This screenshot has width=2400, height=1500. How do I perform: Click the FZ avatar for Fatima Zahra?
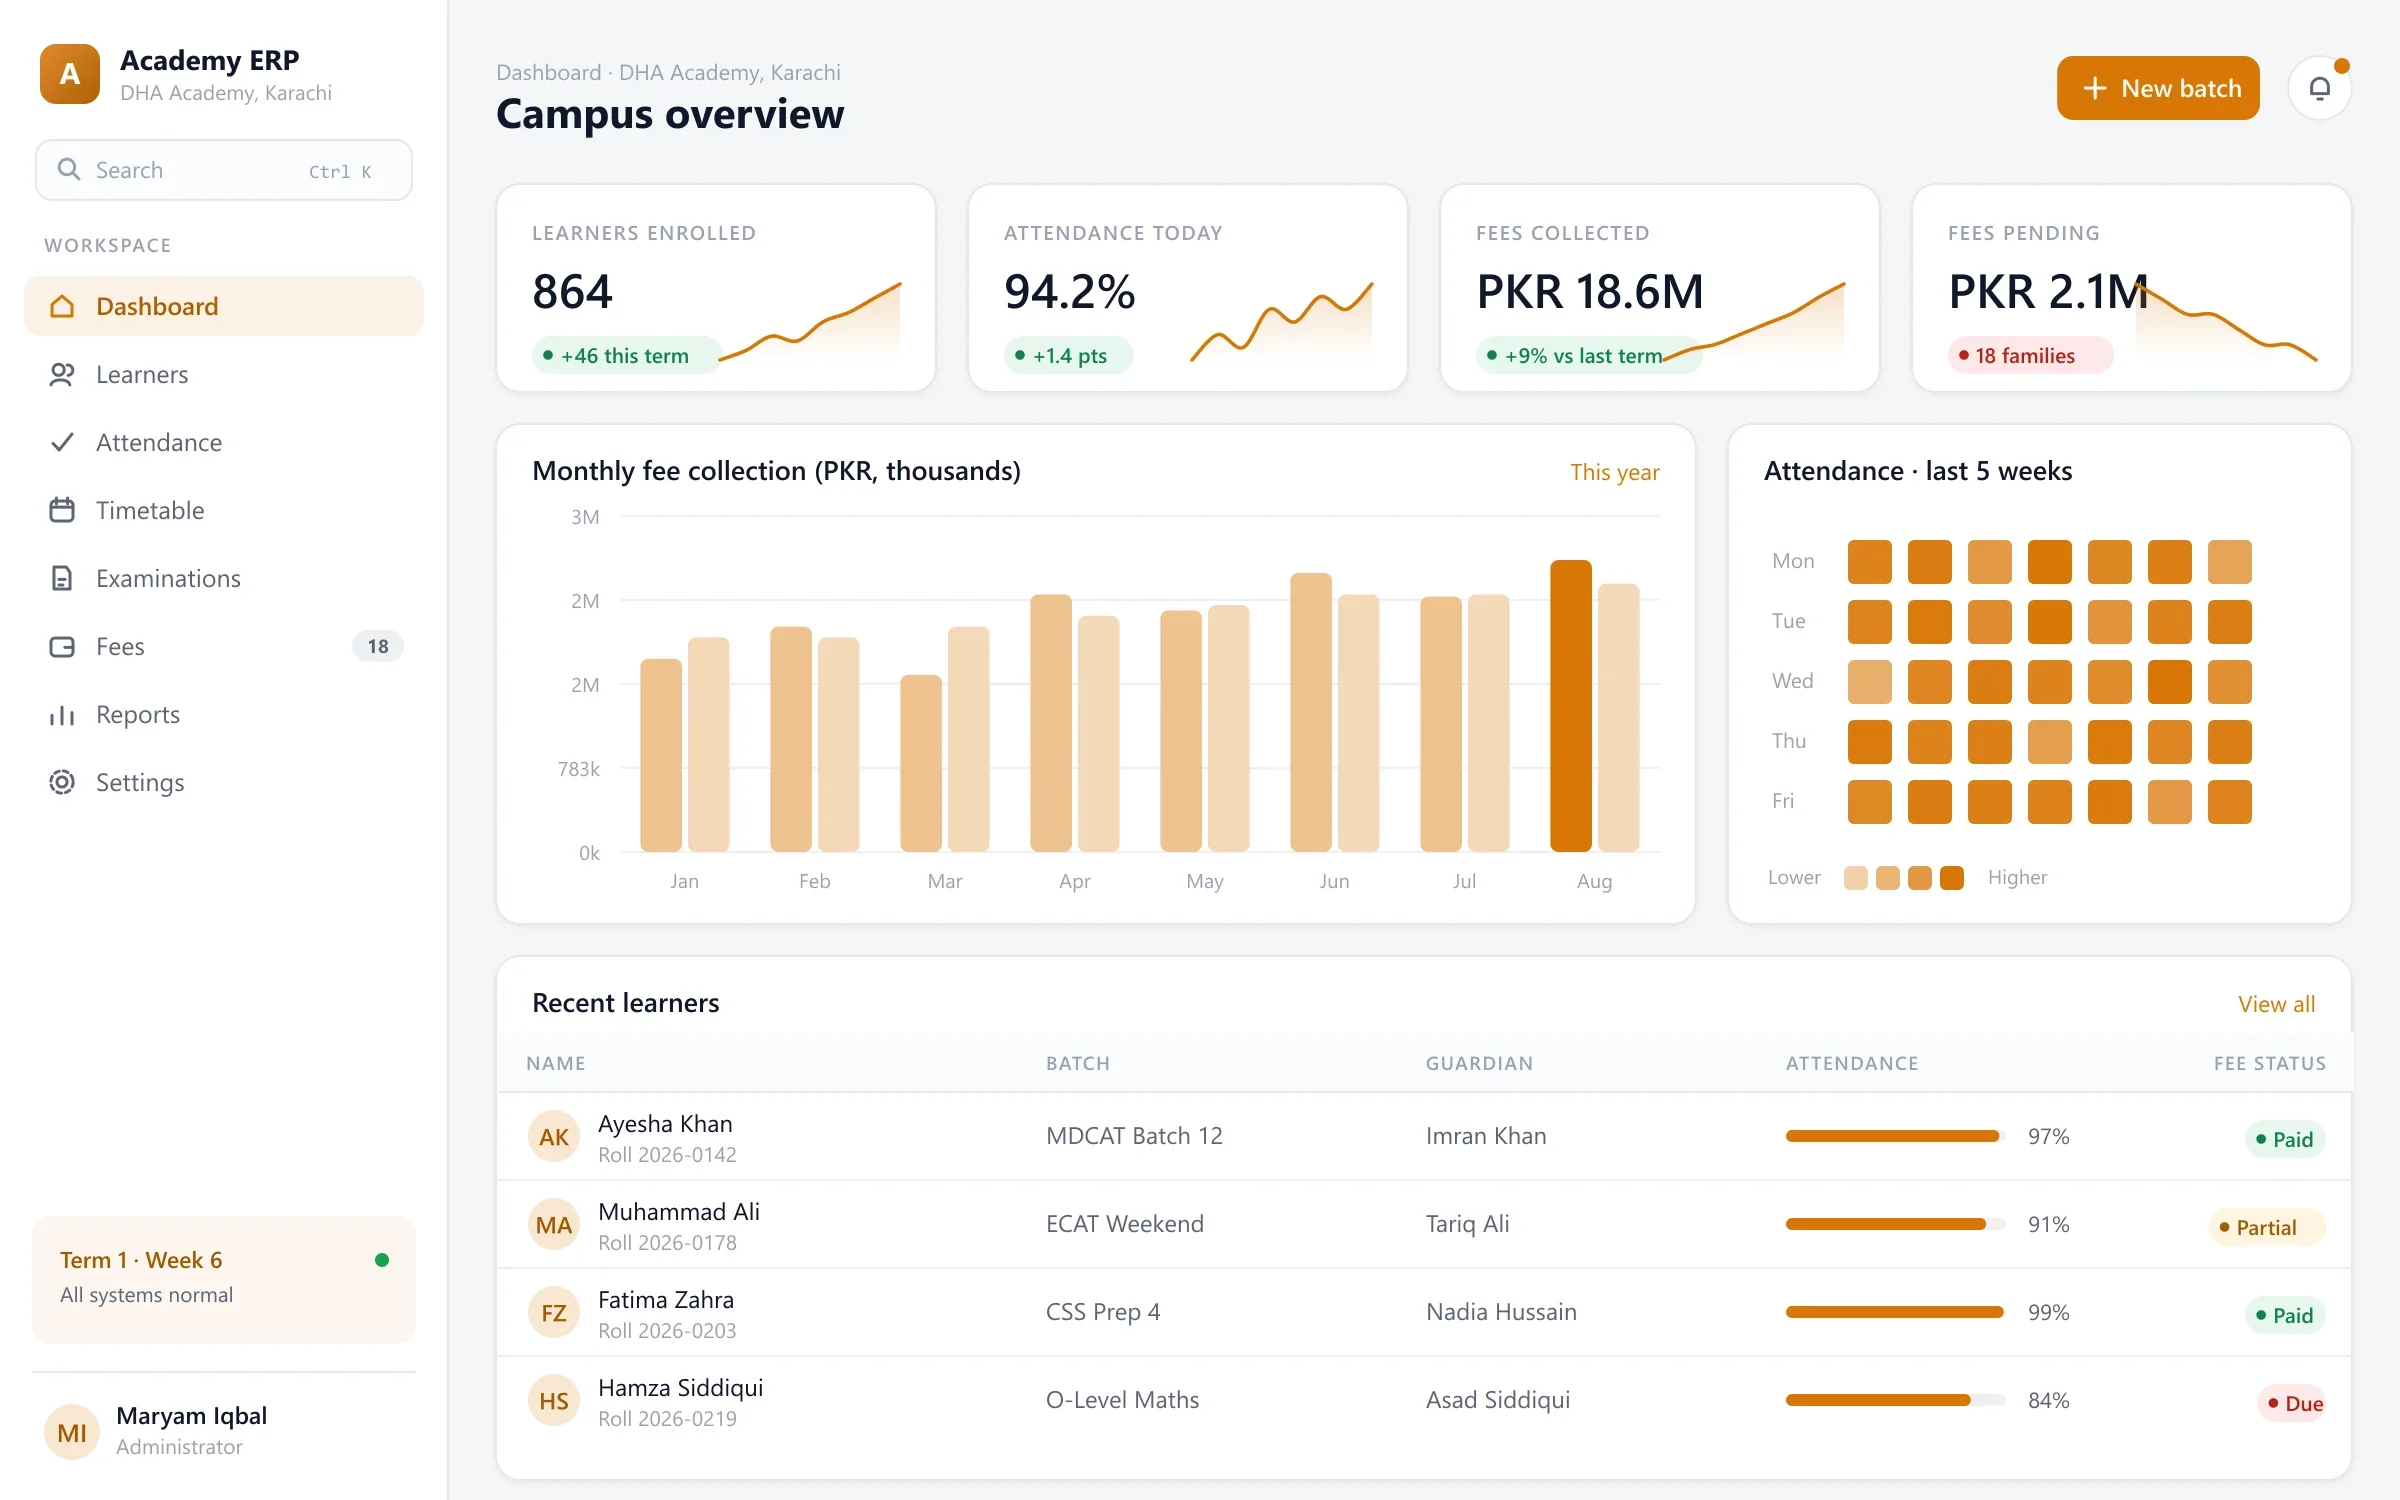coord(554,1312)
